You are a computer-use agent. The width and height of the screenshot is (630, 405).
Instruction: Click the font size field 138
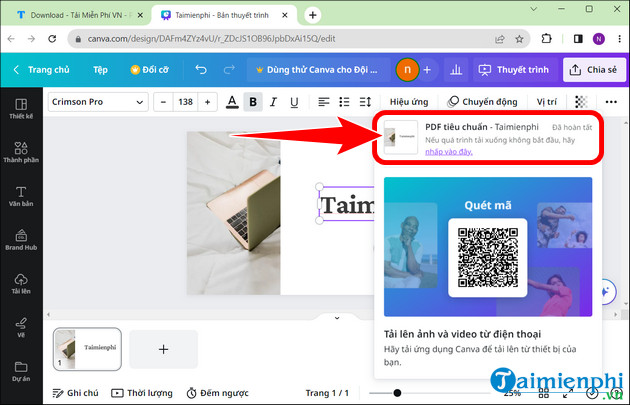[x=186, y=102]
